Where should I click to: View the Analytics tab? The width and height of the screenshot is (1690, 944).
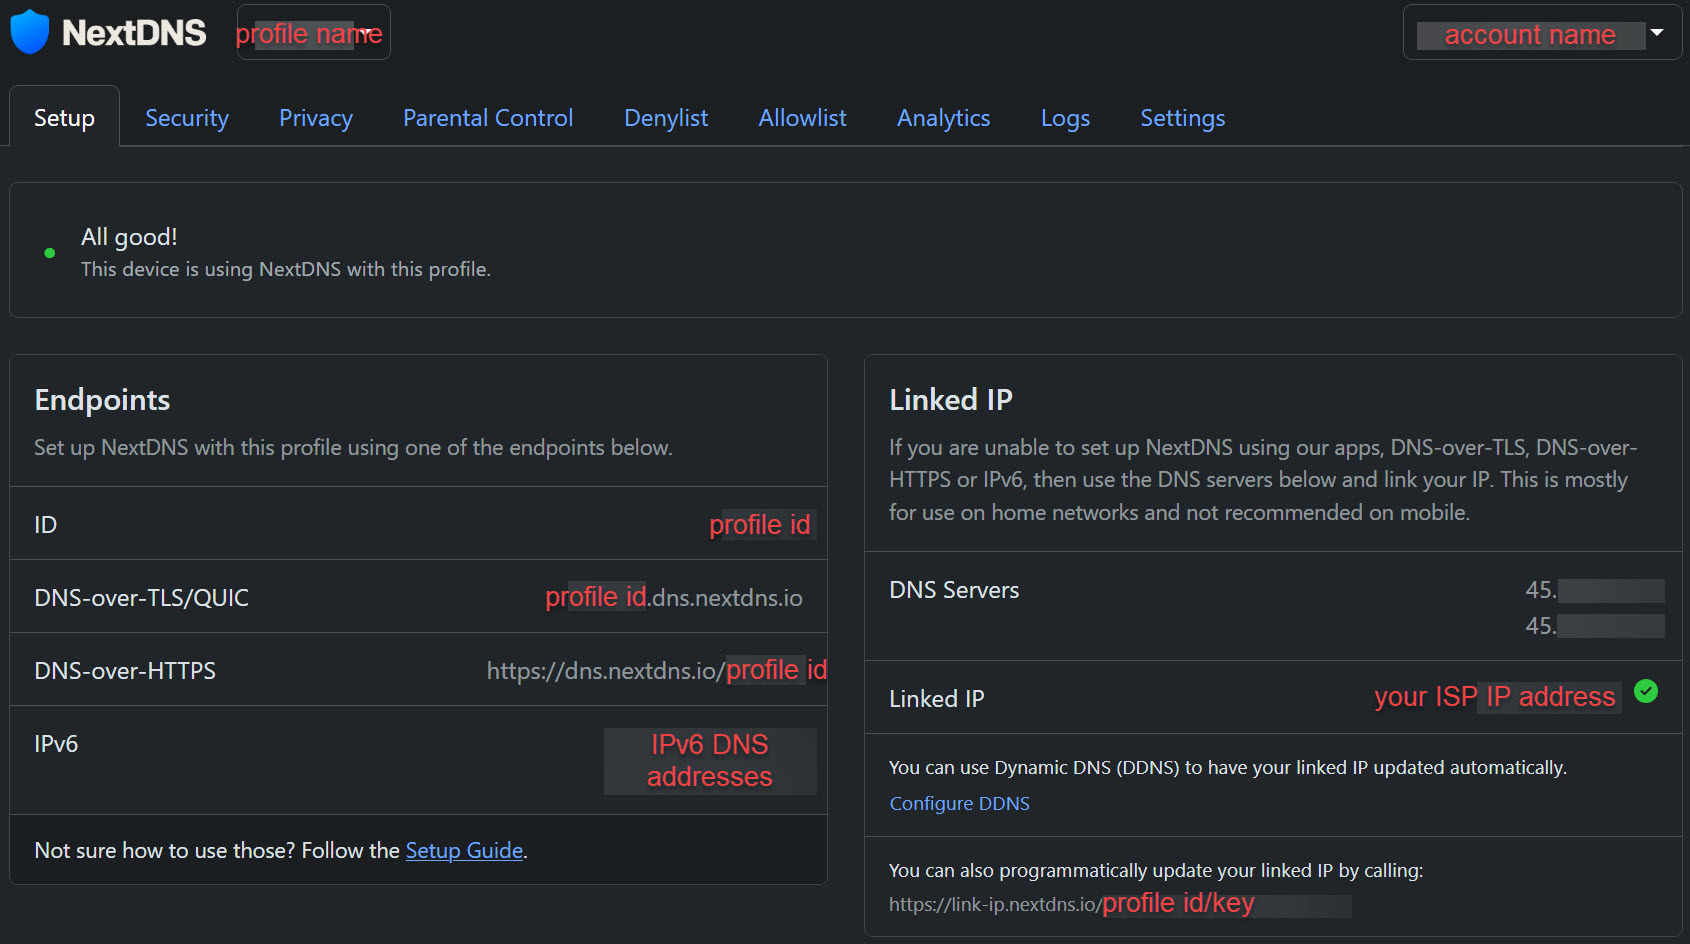(943, 118)
